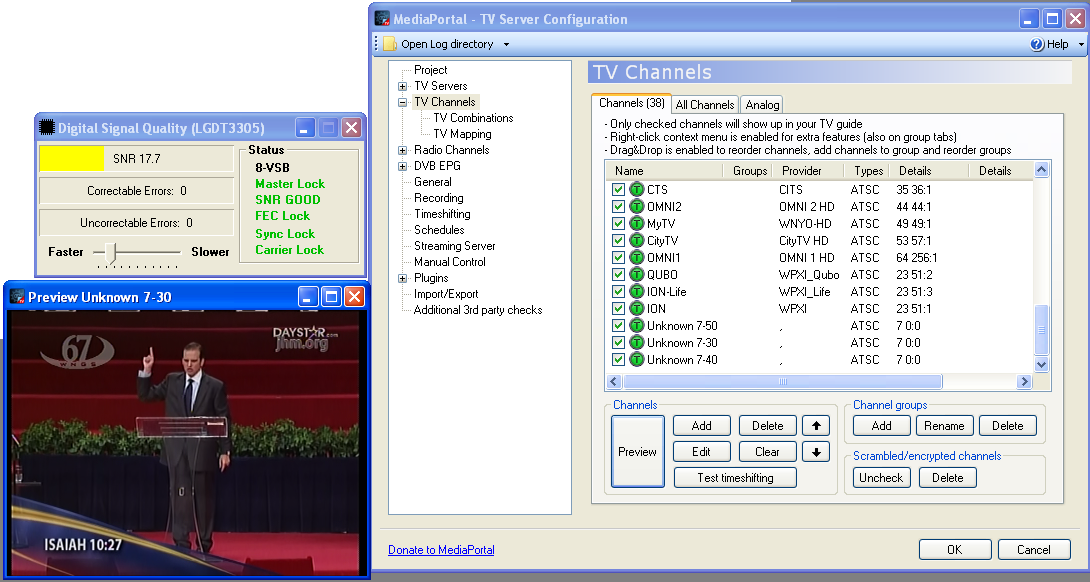Click the vertical scrollbar down arrow

click(x=1041, y=364)
